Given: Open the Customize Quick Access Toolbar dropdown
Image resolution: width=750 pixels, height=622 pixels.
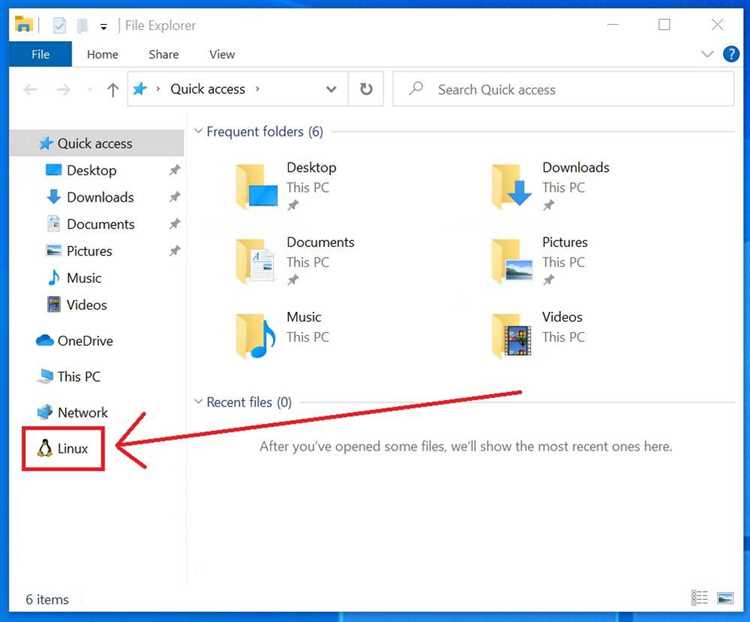Looking at the screenshot, I should point(103,27).
